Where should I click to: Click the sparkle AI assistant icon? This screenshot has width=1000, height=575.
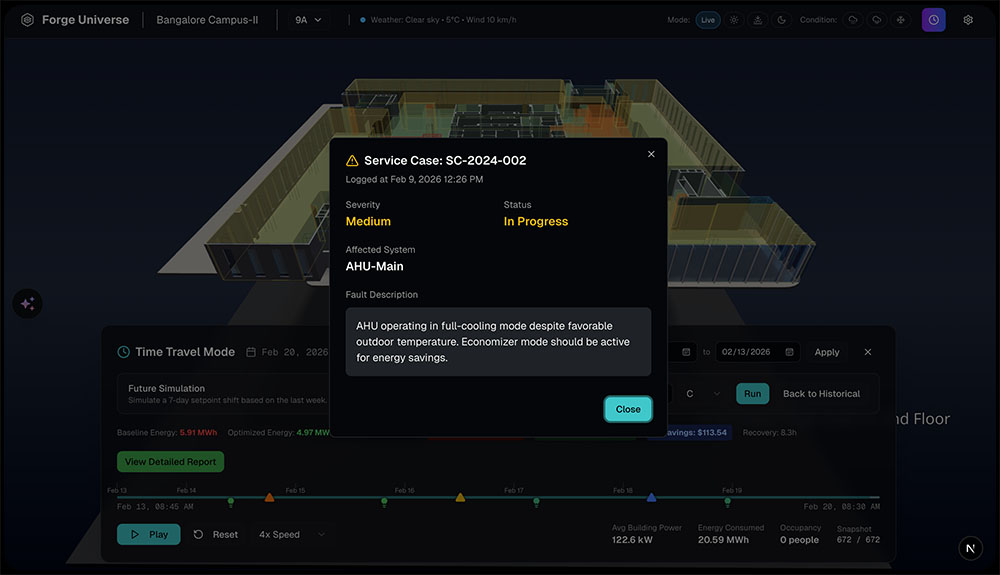point(28,305)
